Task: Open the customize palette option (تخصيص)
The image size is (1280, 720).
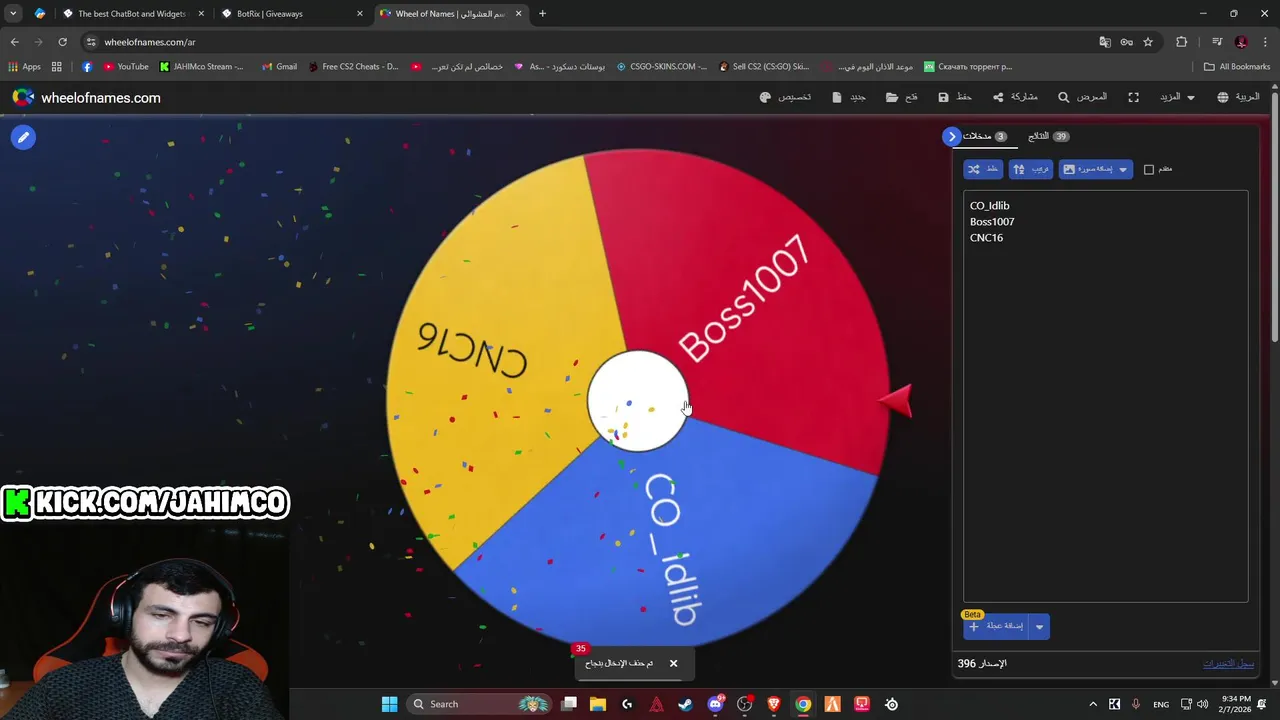Action: (785, 97)
